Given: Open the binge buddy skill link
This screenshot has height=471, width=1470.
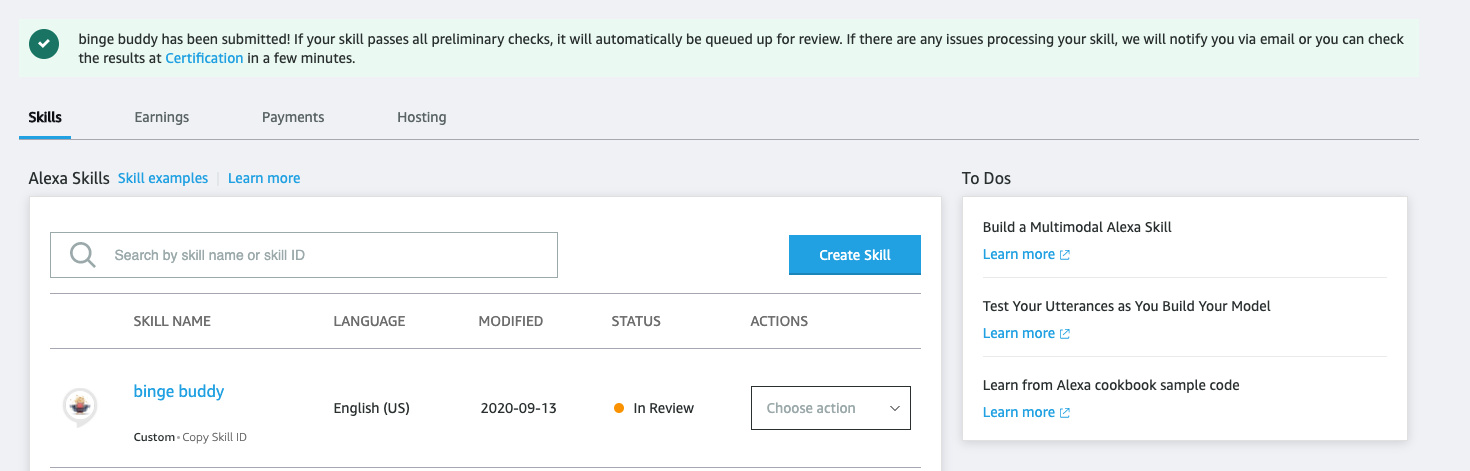Looking at the screenshot, I should coord(179,391).
